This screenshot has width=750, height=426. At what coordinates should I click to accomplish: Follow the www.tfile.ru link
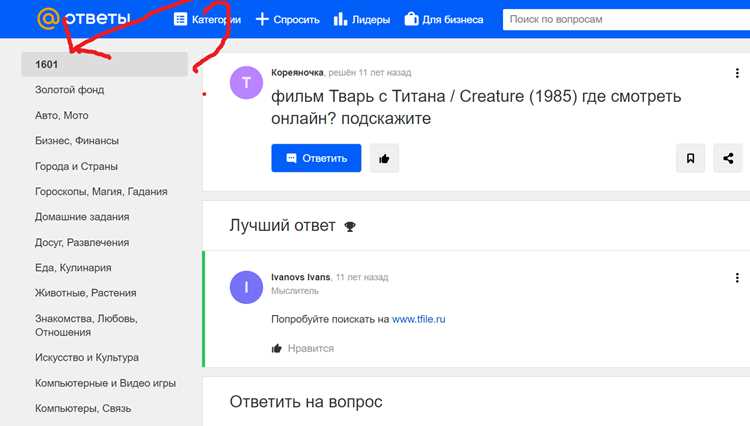point(419,319)
